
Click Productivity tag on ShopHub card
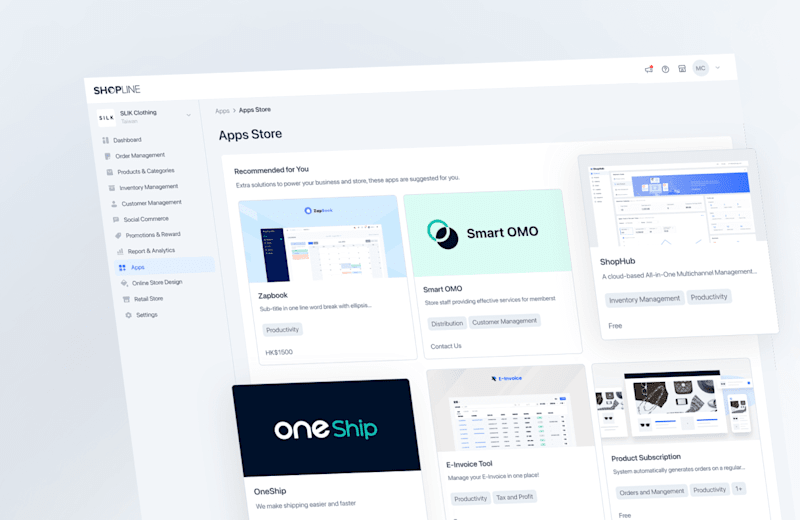point(709,297)
